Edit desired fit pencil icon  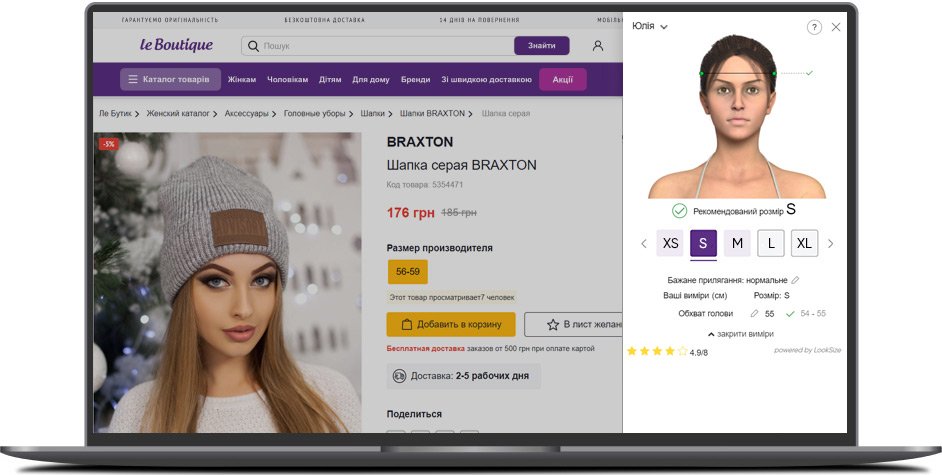tap(795, 280)
